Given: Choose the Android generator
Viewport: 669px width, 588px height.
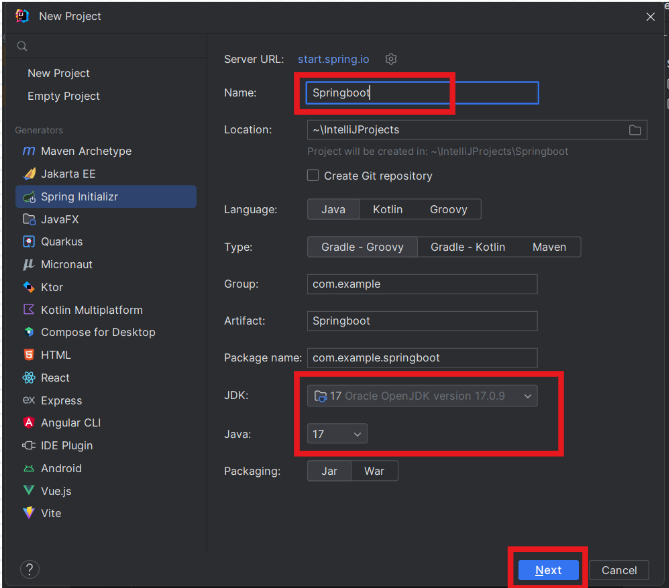Looking at the screenshot, I should click(106, 468).
